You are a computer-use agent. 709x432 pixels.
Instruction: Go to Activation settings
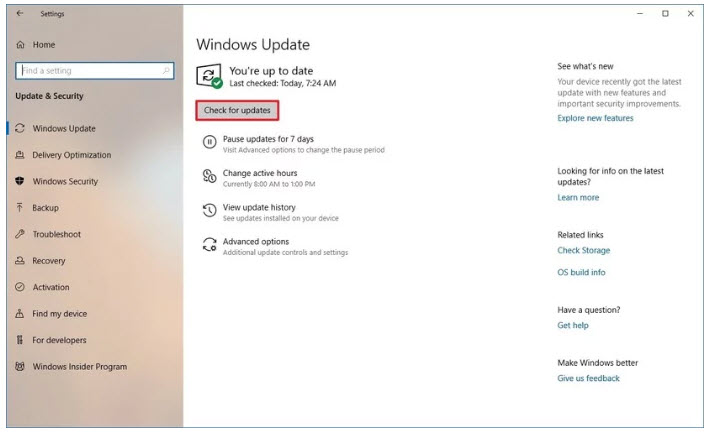click(51, 287)
